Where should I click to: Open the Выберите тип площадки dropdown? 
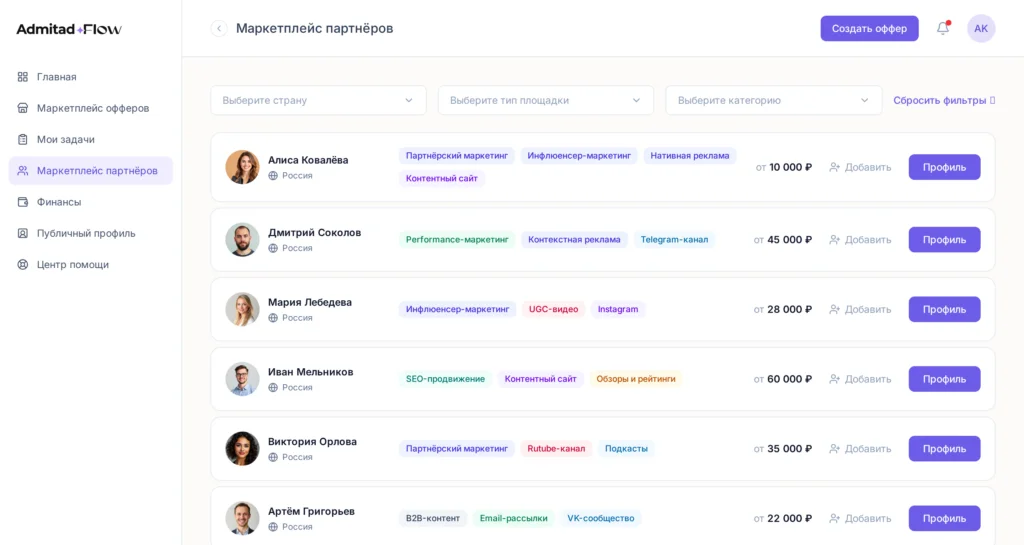coord(545,101)
